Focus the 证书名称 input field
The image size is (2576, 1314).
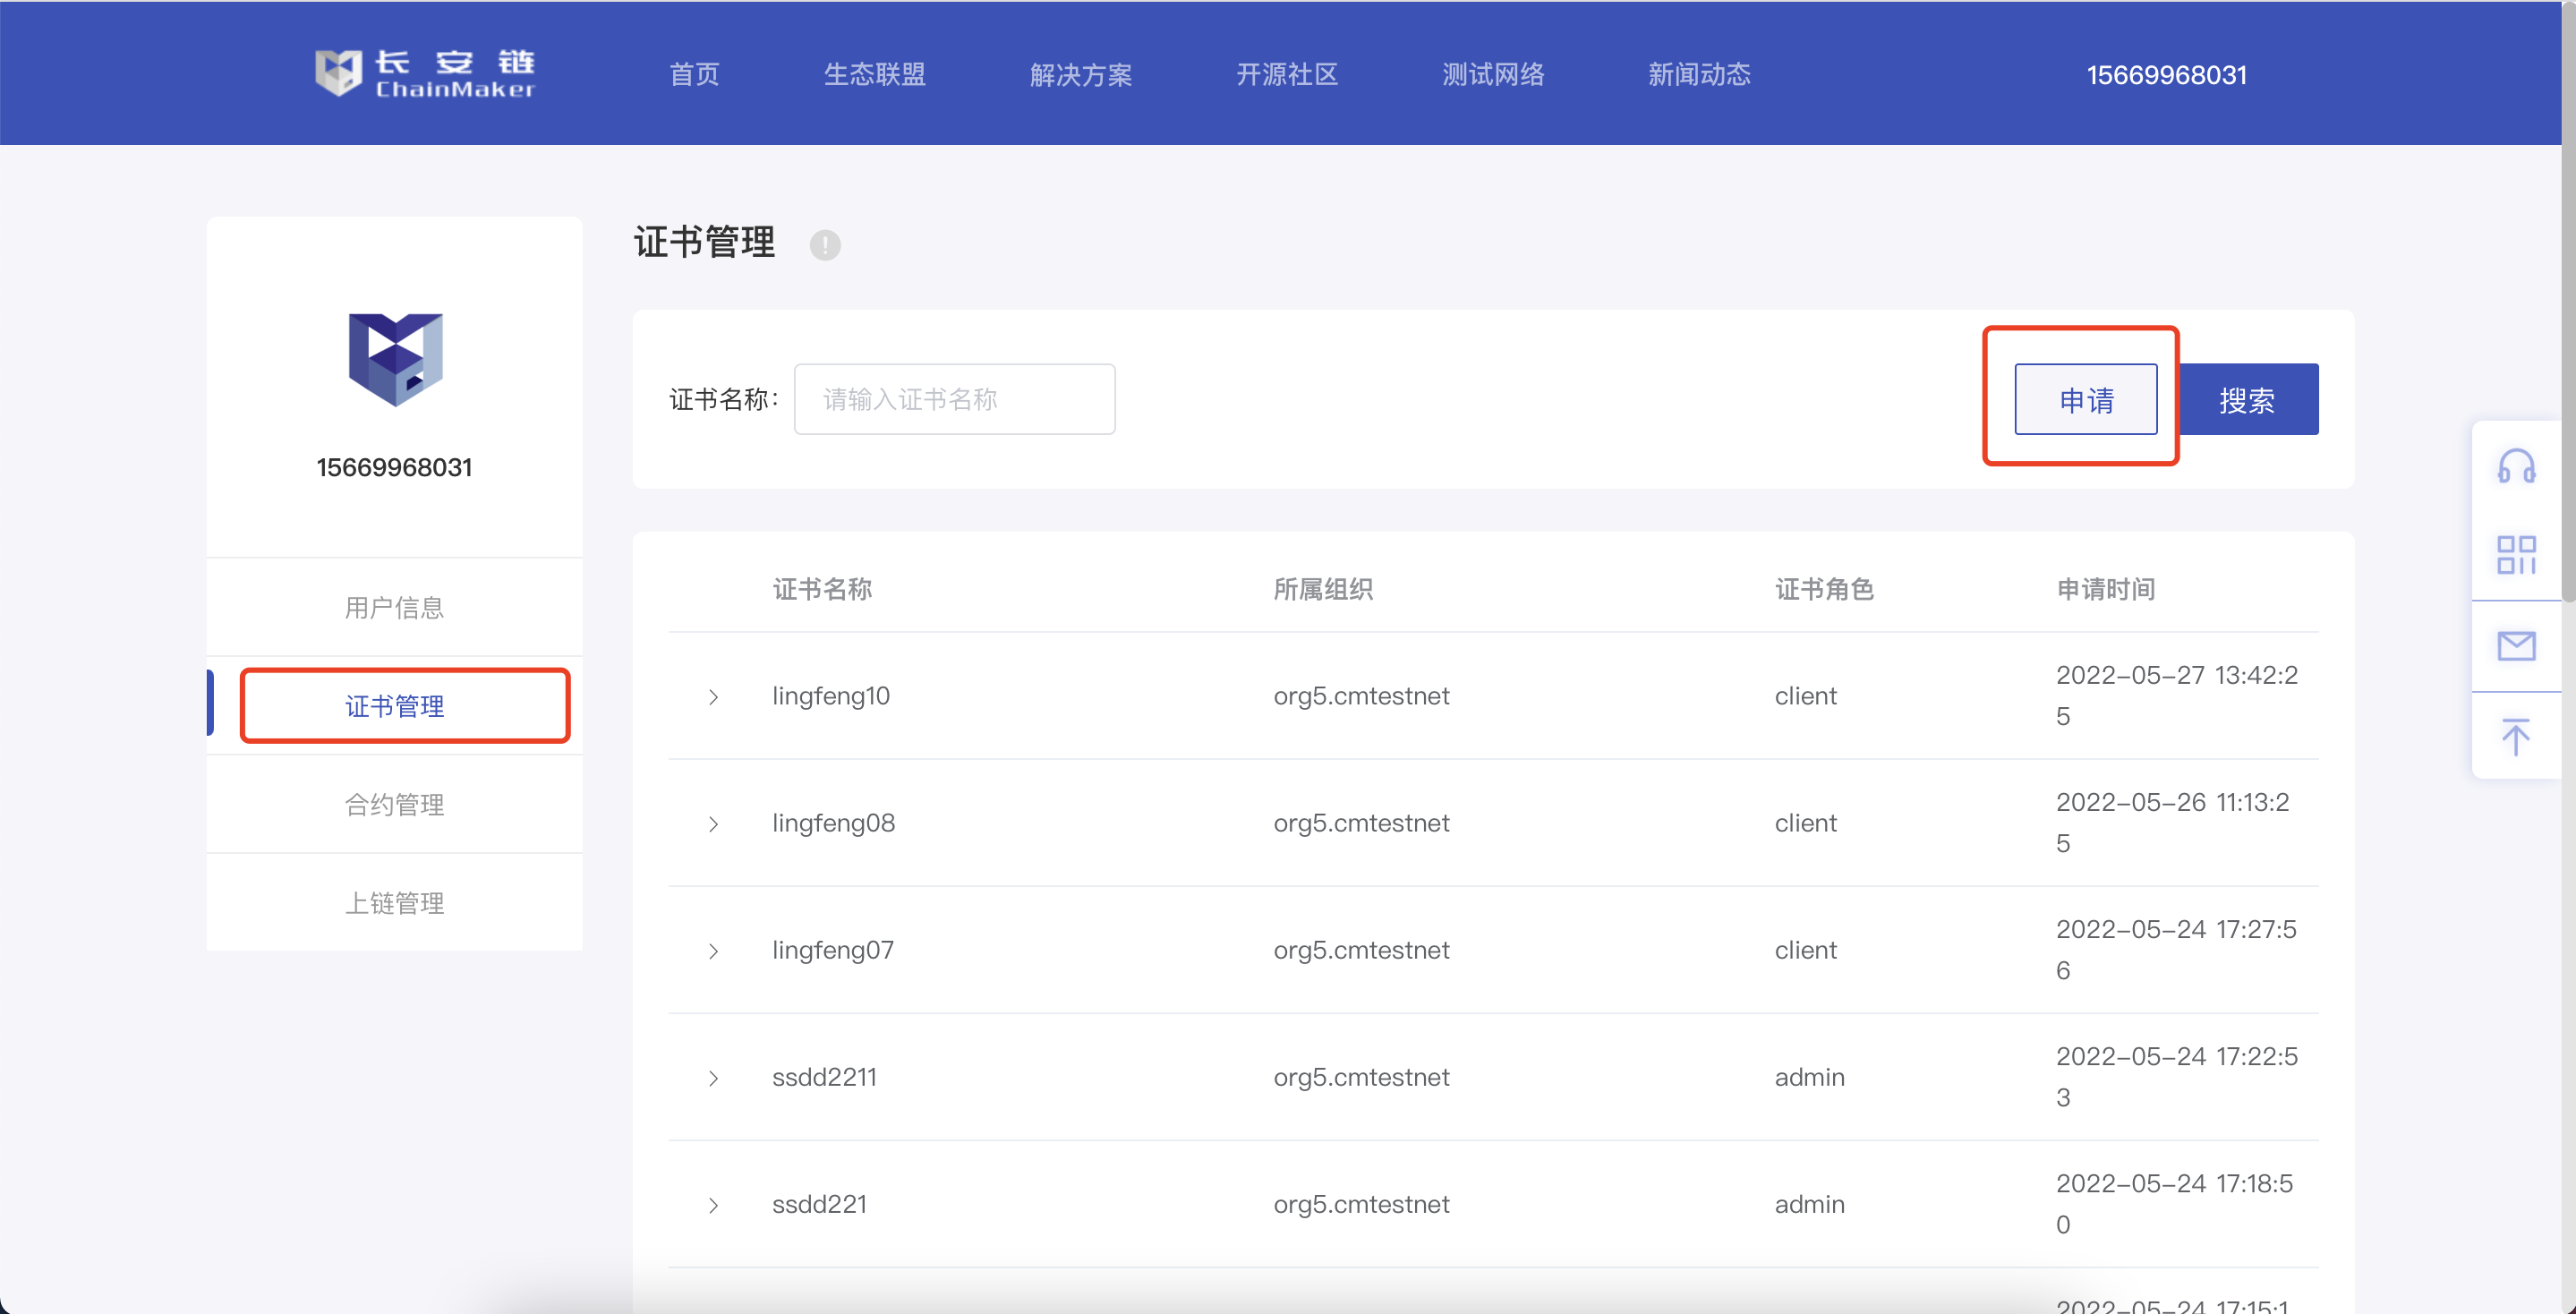point(954,399)
